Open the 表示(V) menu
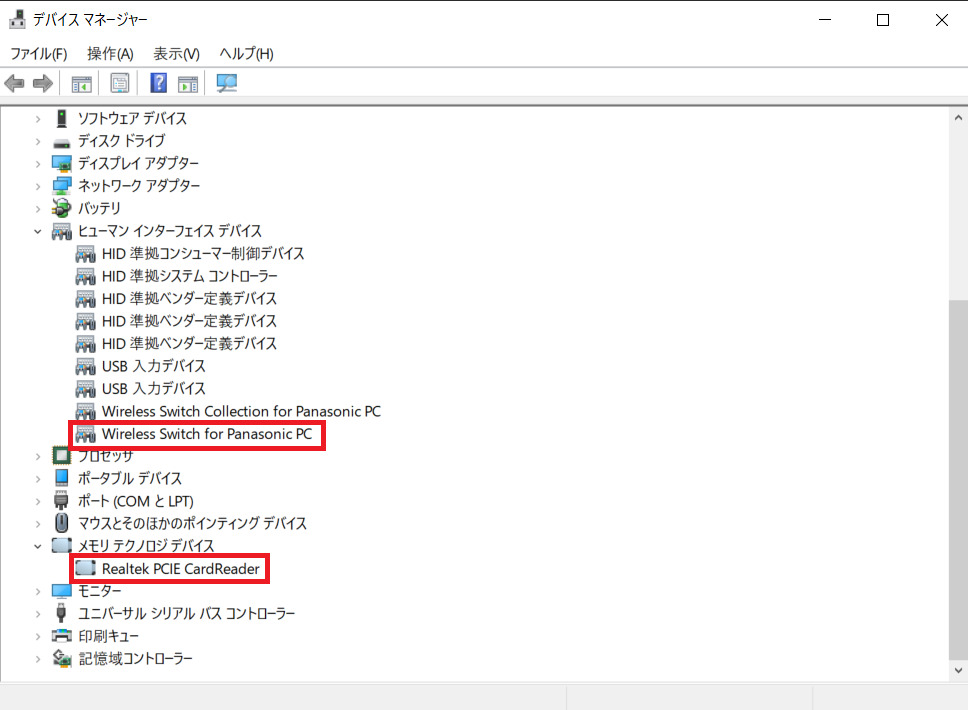This screenshot has height=710, width=968. coord(177,54)
